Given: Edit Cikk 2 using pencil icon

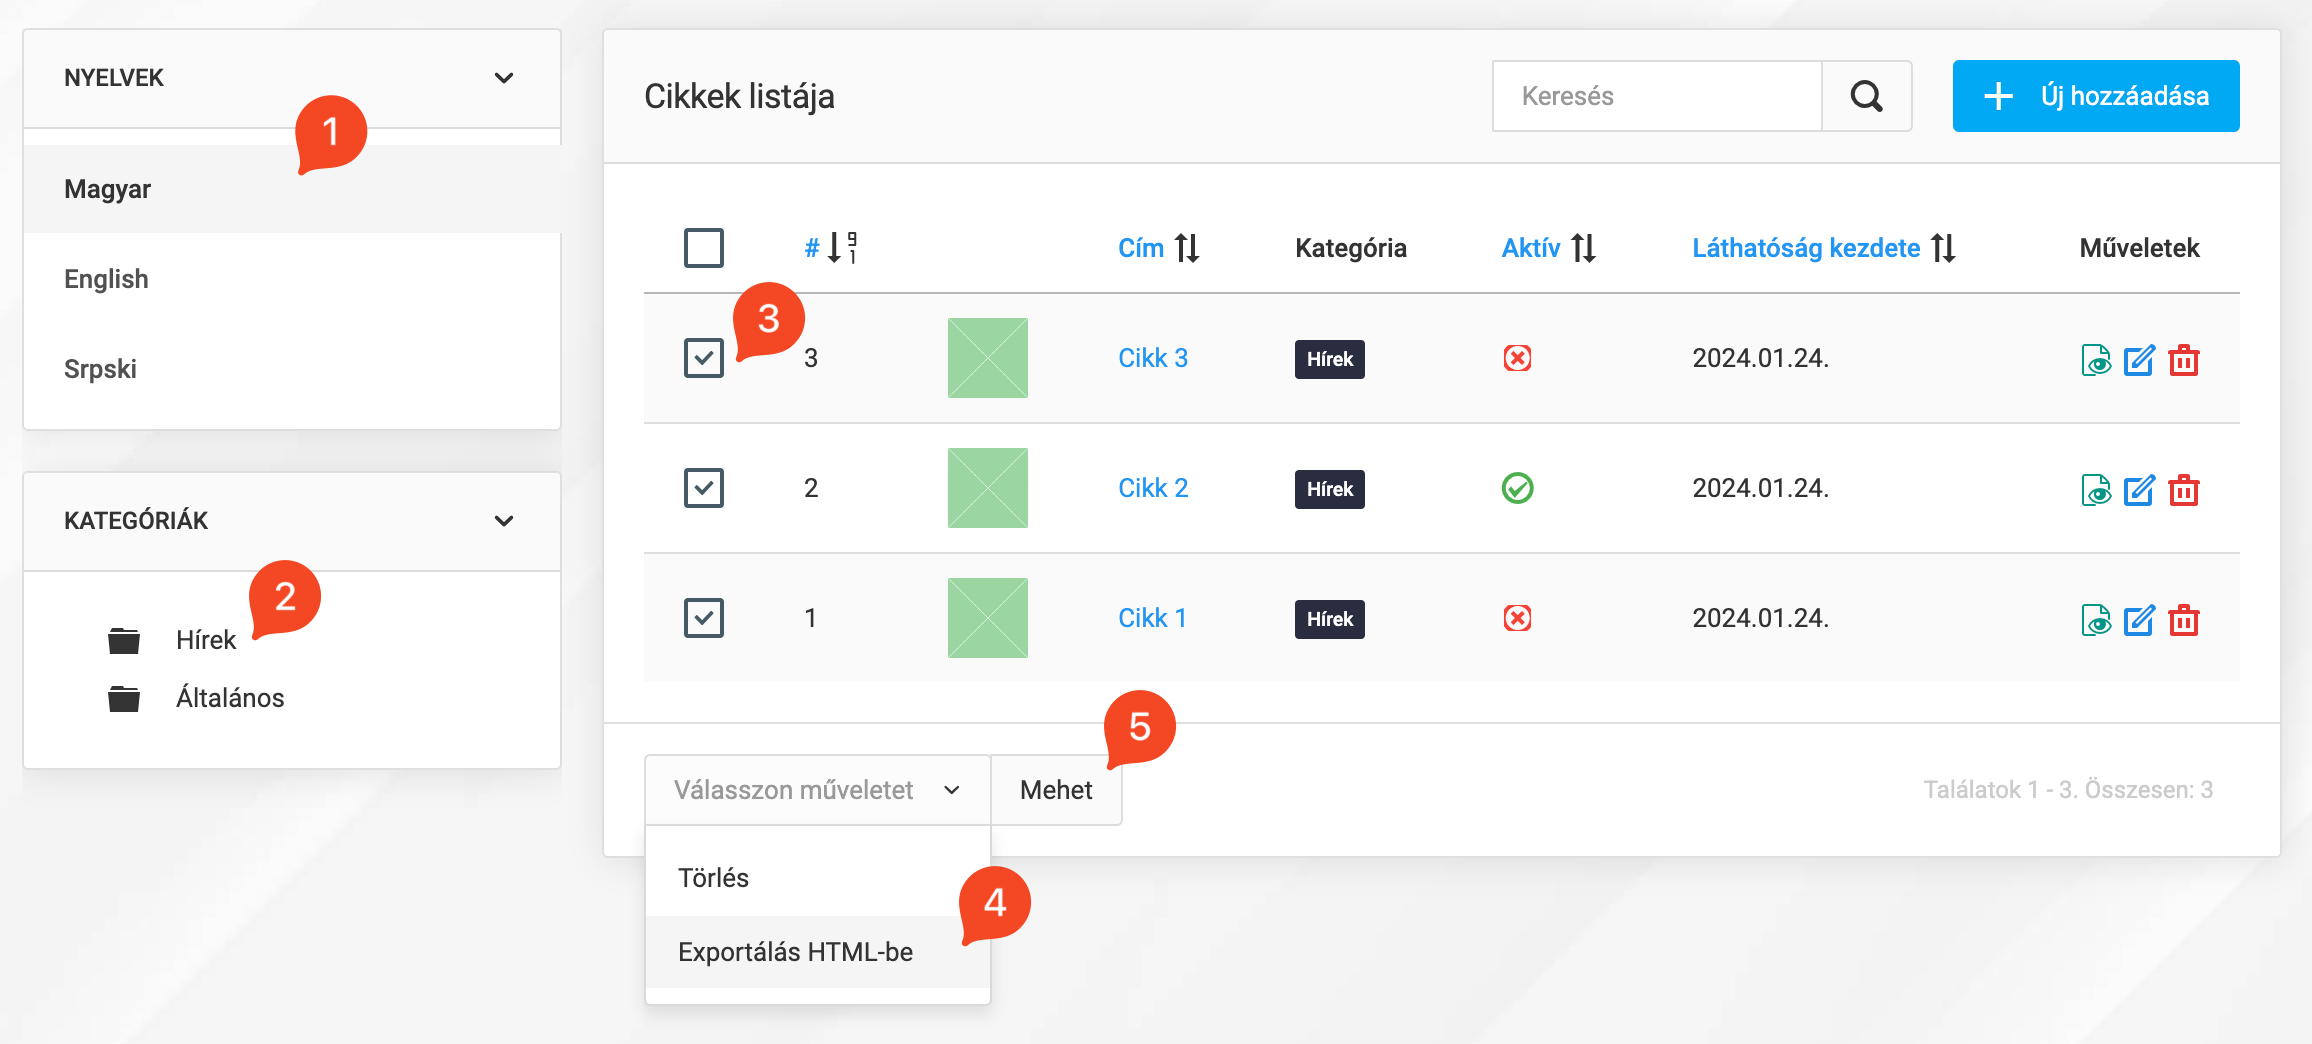Looking at the screenshot, I should pyautogui.click(x=2139, y=490).
